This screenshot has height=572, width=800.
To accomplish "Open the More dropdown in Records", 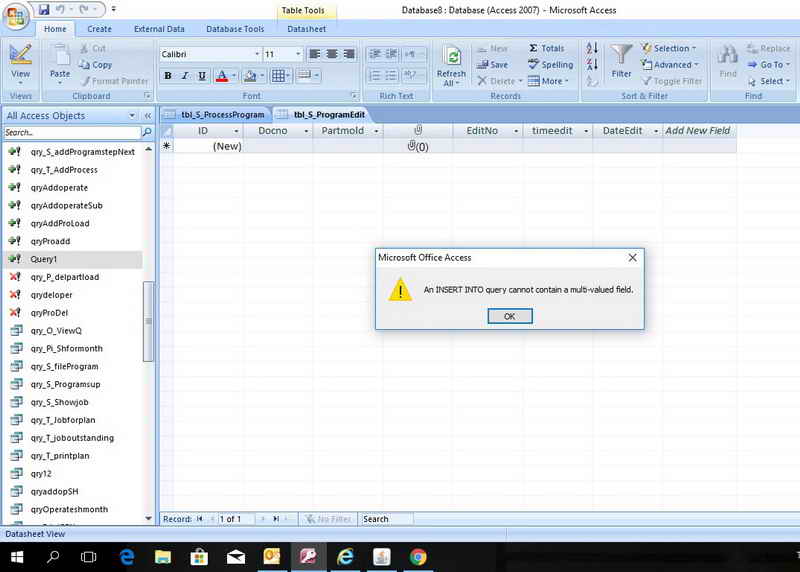I will point(548,81).
